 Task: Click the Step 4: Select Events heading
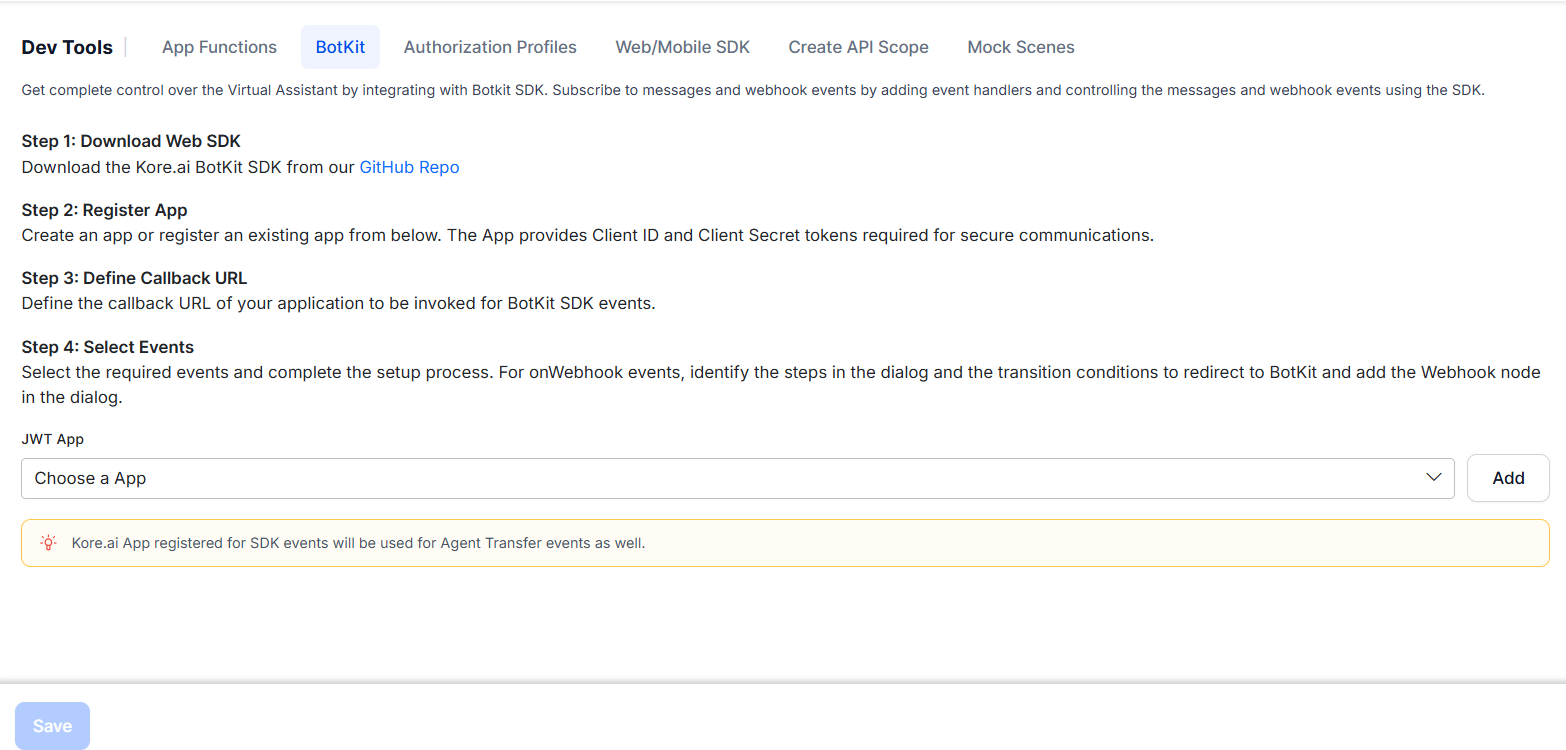pos(107,347)
